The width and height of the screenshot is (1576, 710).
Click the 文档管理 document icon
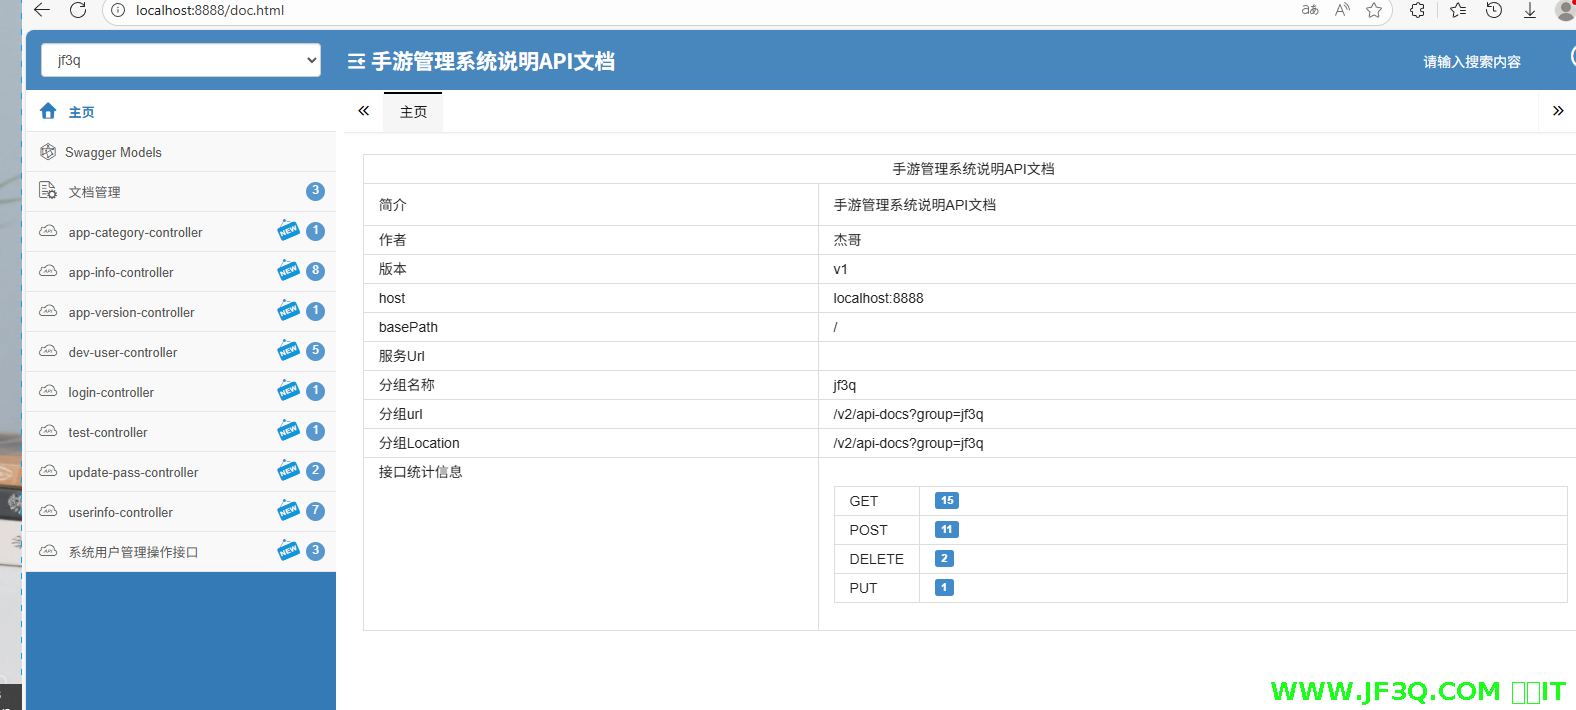tap(47, 191)
